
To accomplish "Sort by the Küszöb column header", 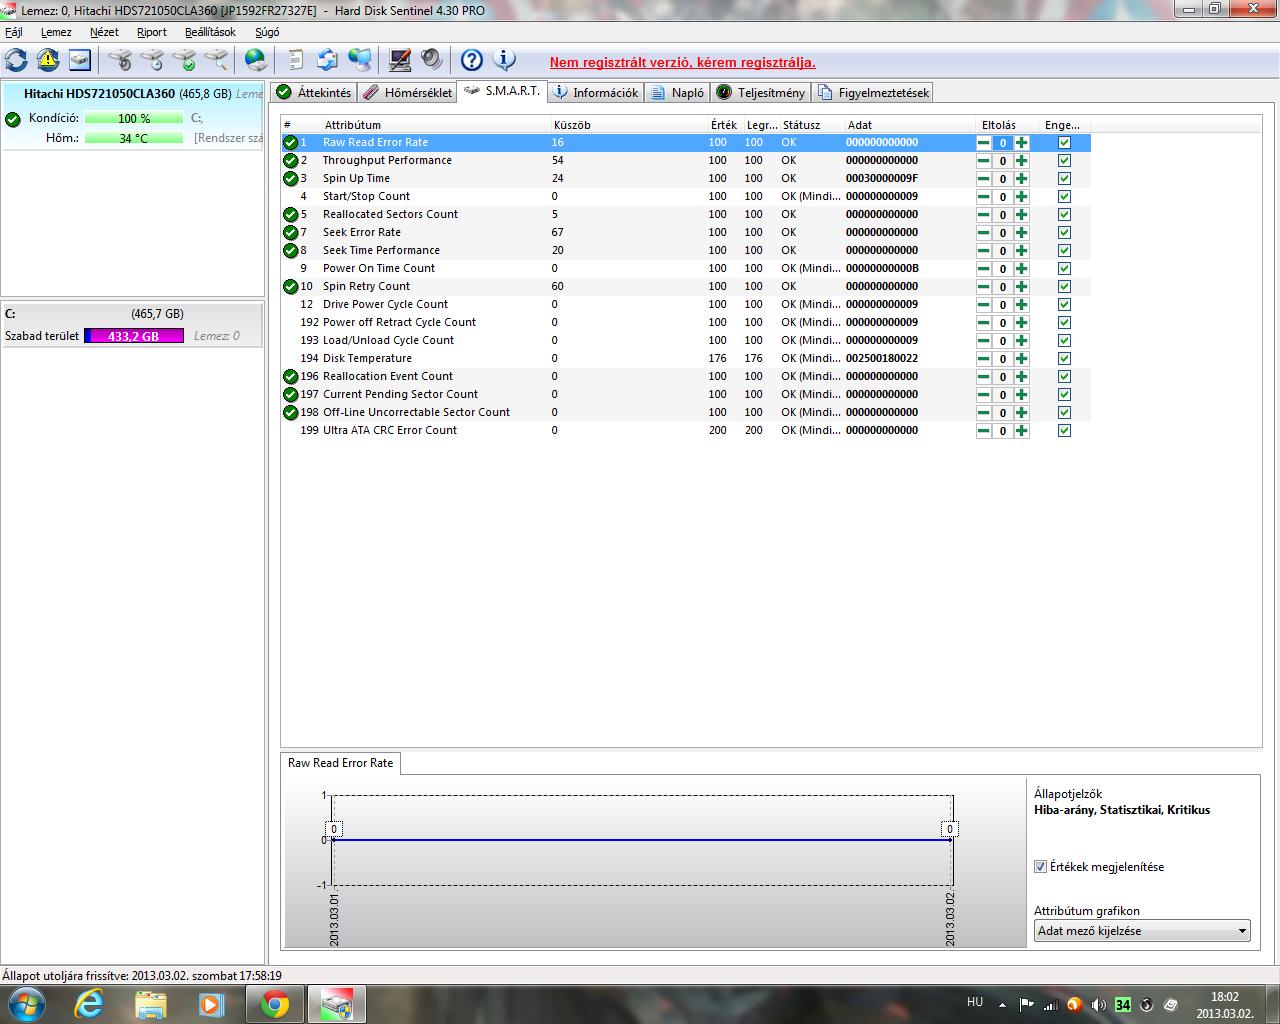I will point(628,125).
